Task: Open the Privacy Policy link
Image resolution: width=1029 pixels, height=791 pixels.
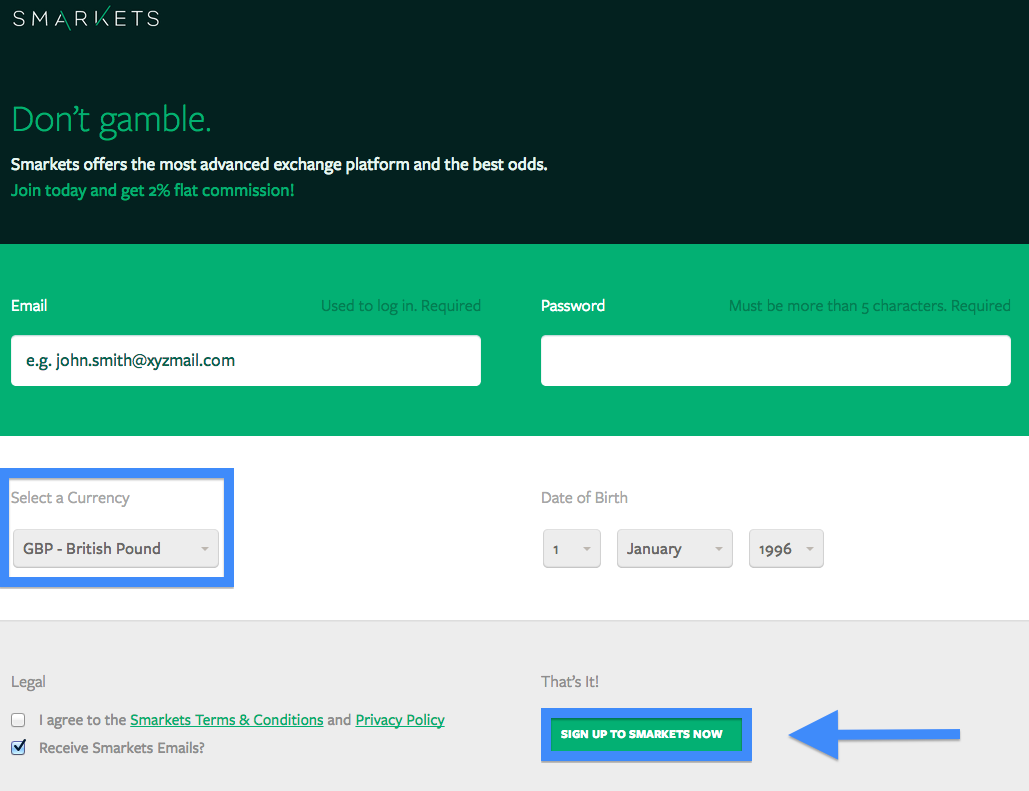Action: (400, 720)
